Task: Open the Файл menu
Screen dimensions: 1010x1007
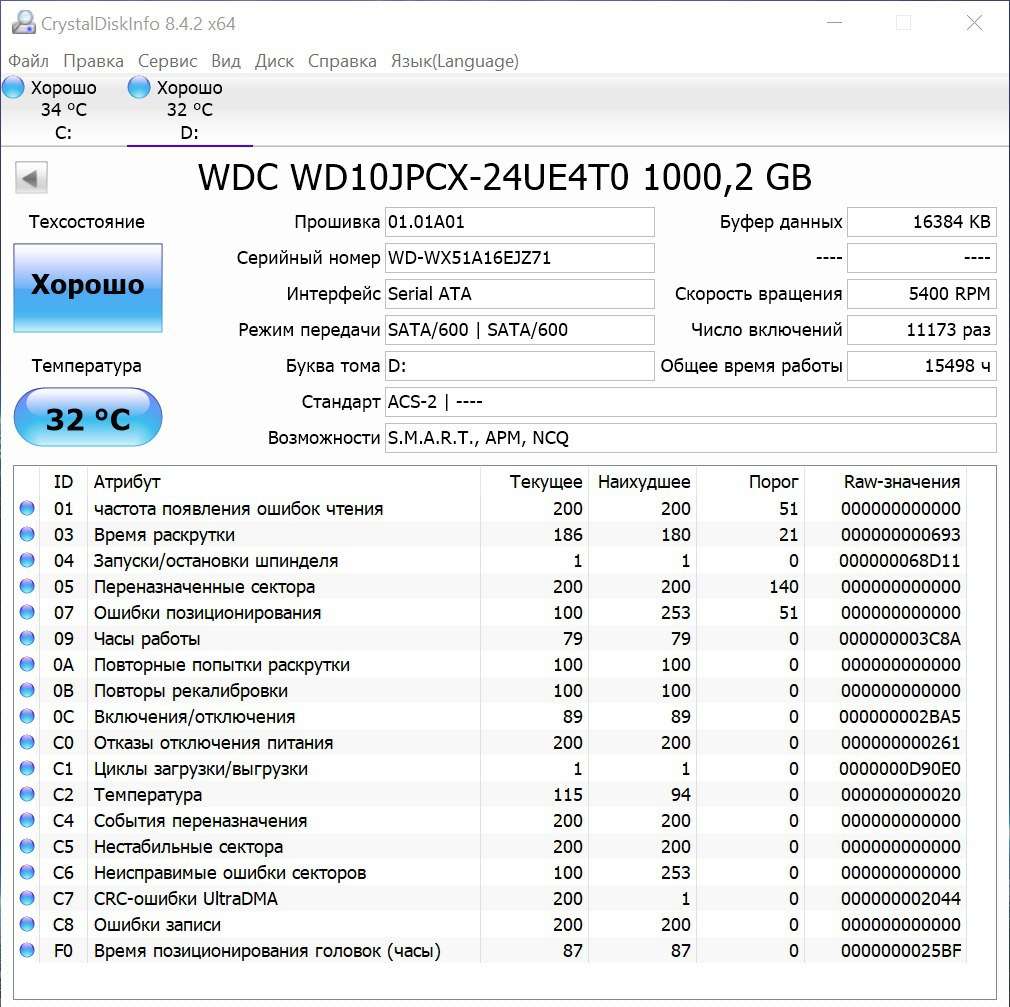Action: click(x=28, y=61)
